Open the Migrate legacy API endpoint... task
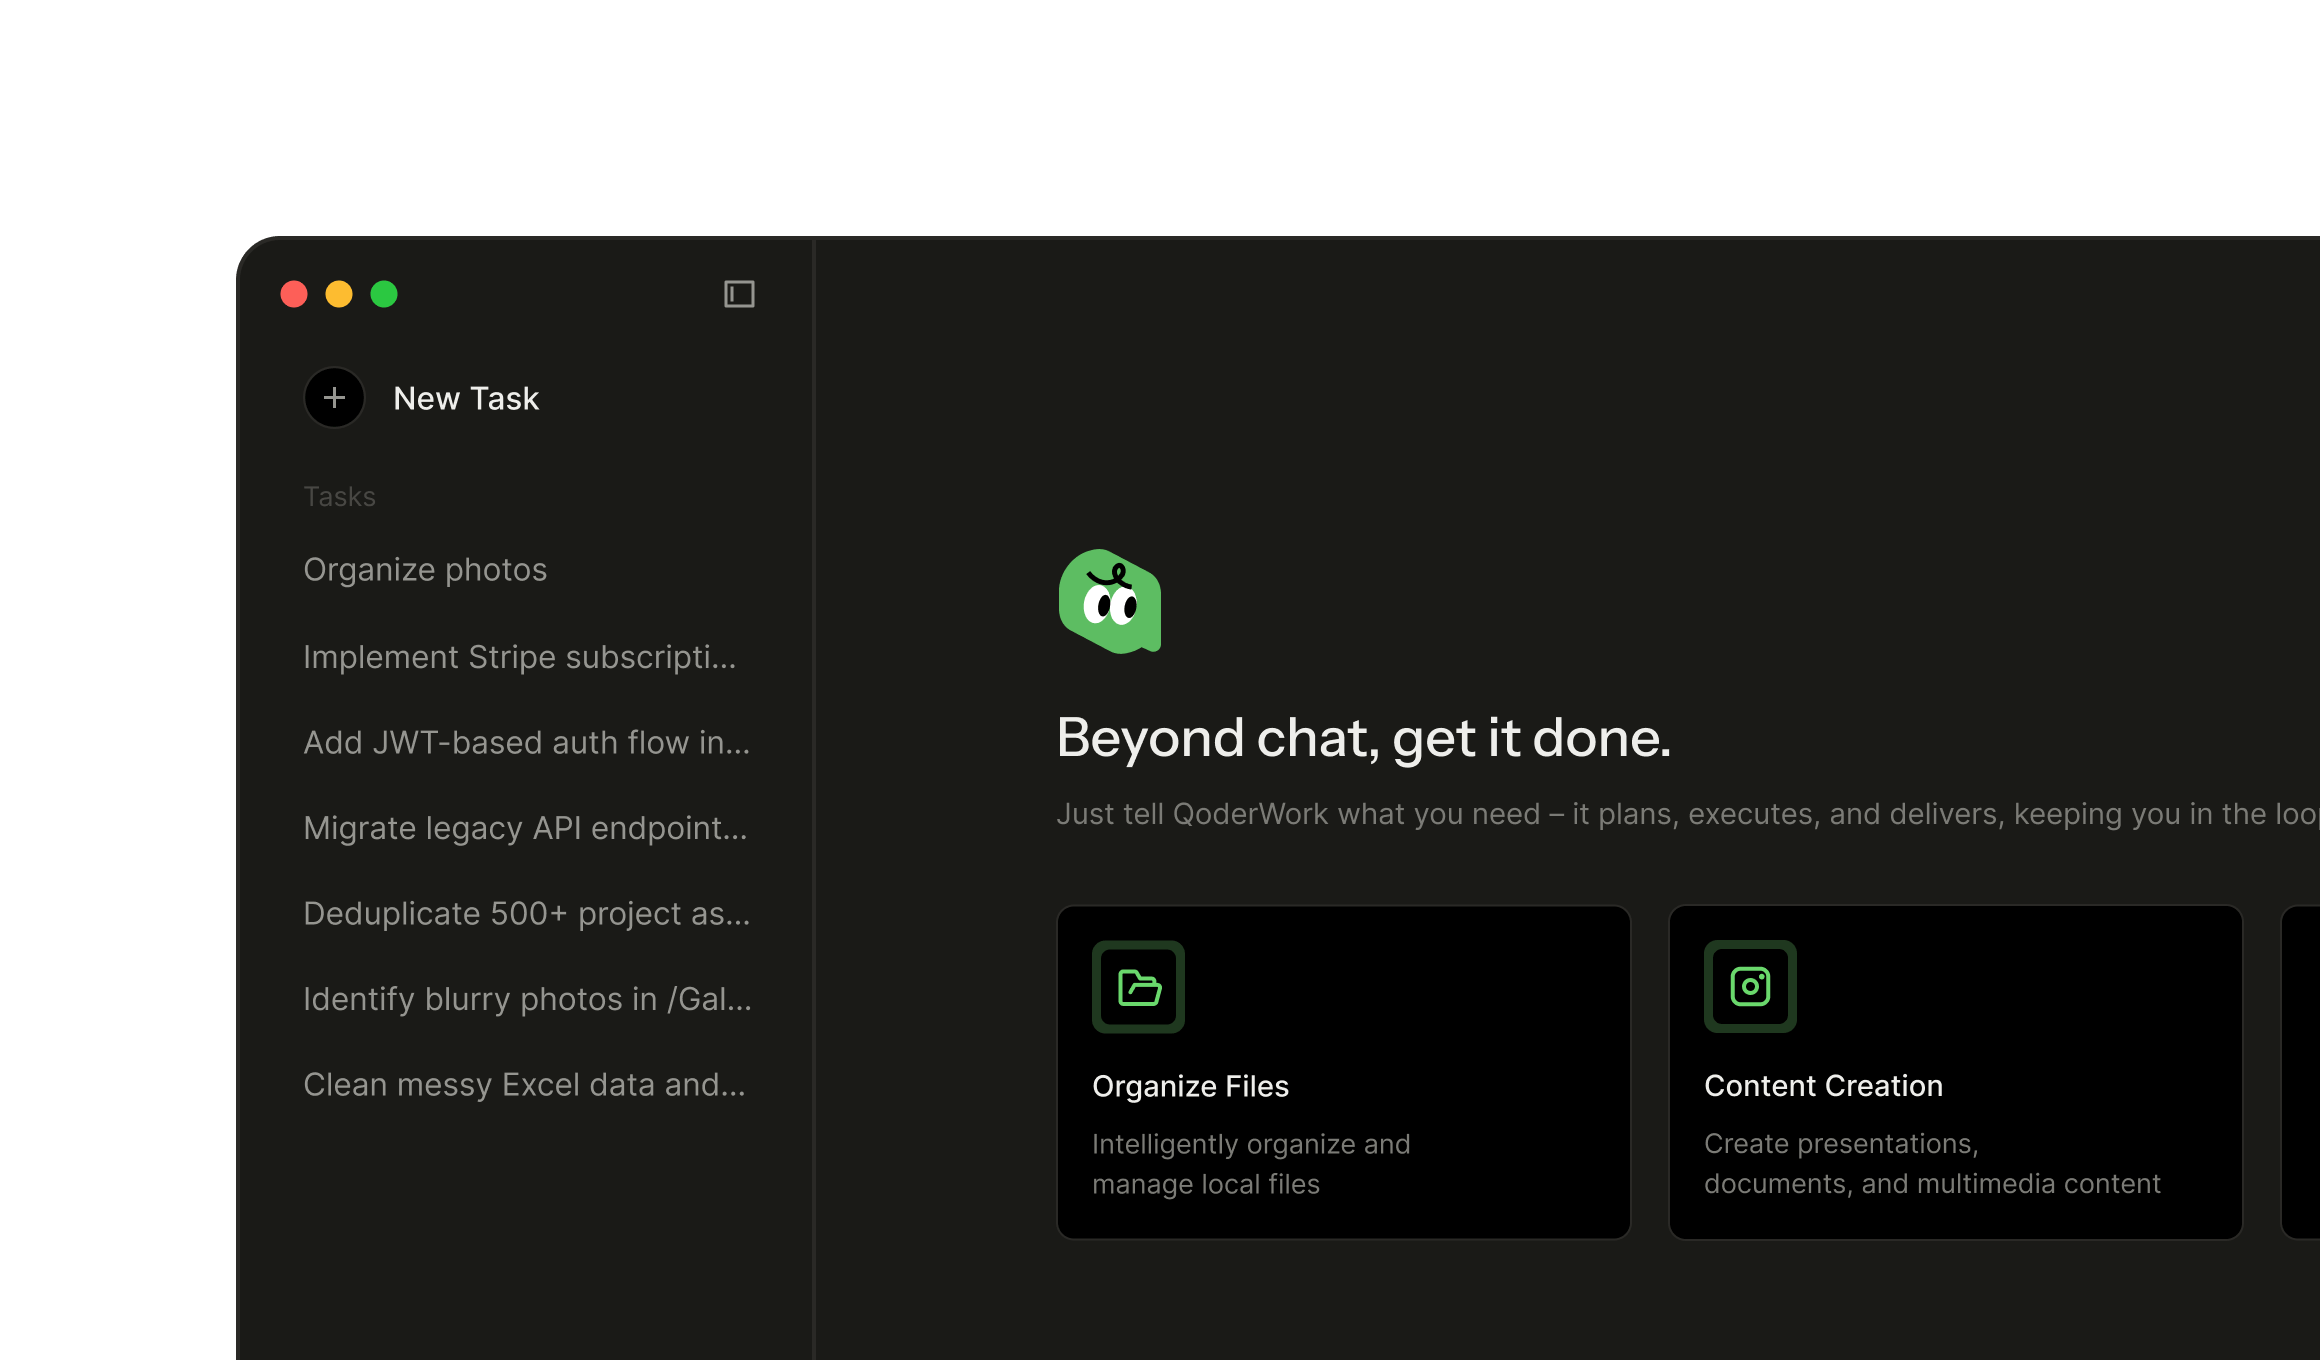 tap(525, 828)
